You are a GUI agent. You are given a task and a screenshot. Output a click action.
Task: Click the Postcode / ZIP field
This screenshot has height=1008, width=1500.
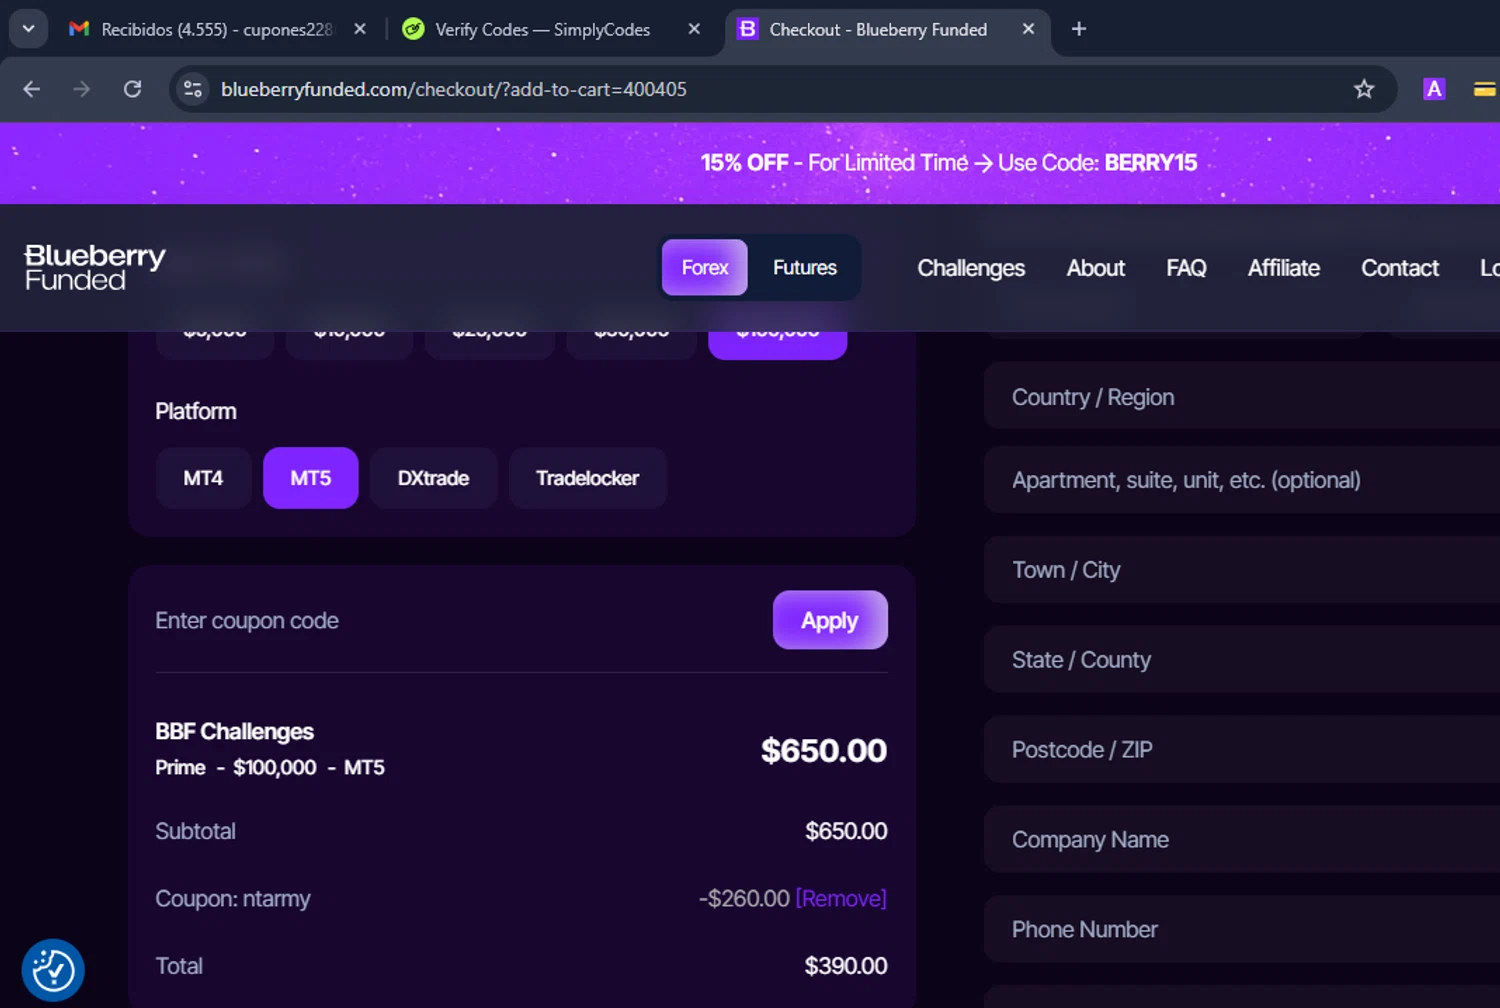pos(1242,750)
